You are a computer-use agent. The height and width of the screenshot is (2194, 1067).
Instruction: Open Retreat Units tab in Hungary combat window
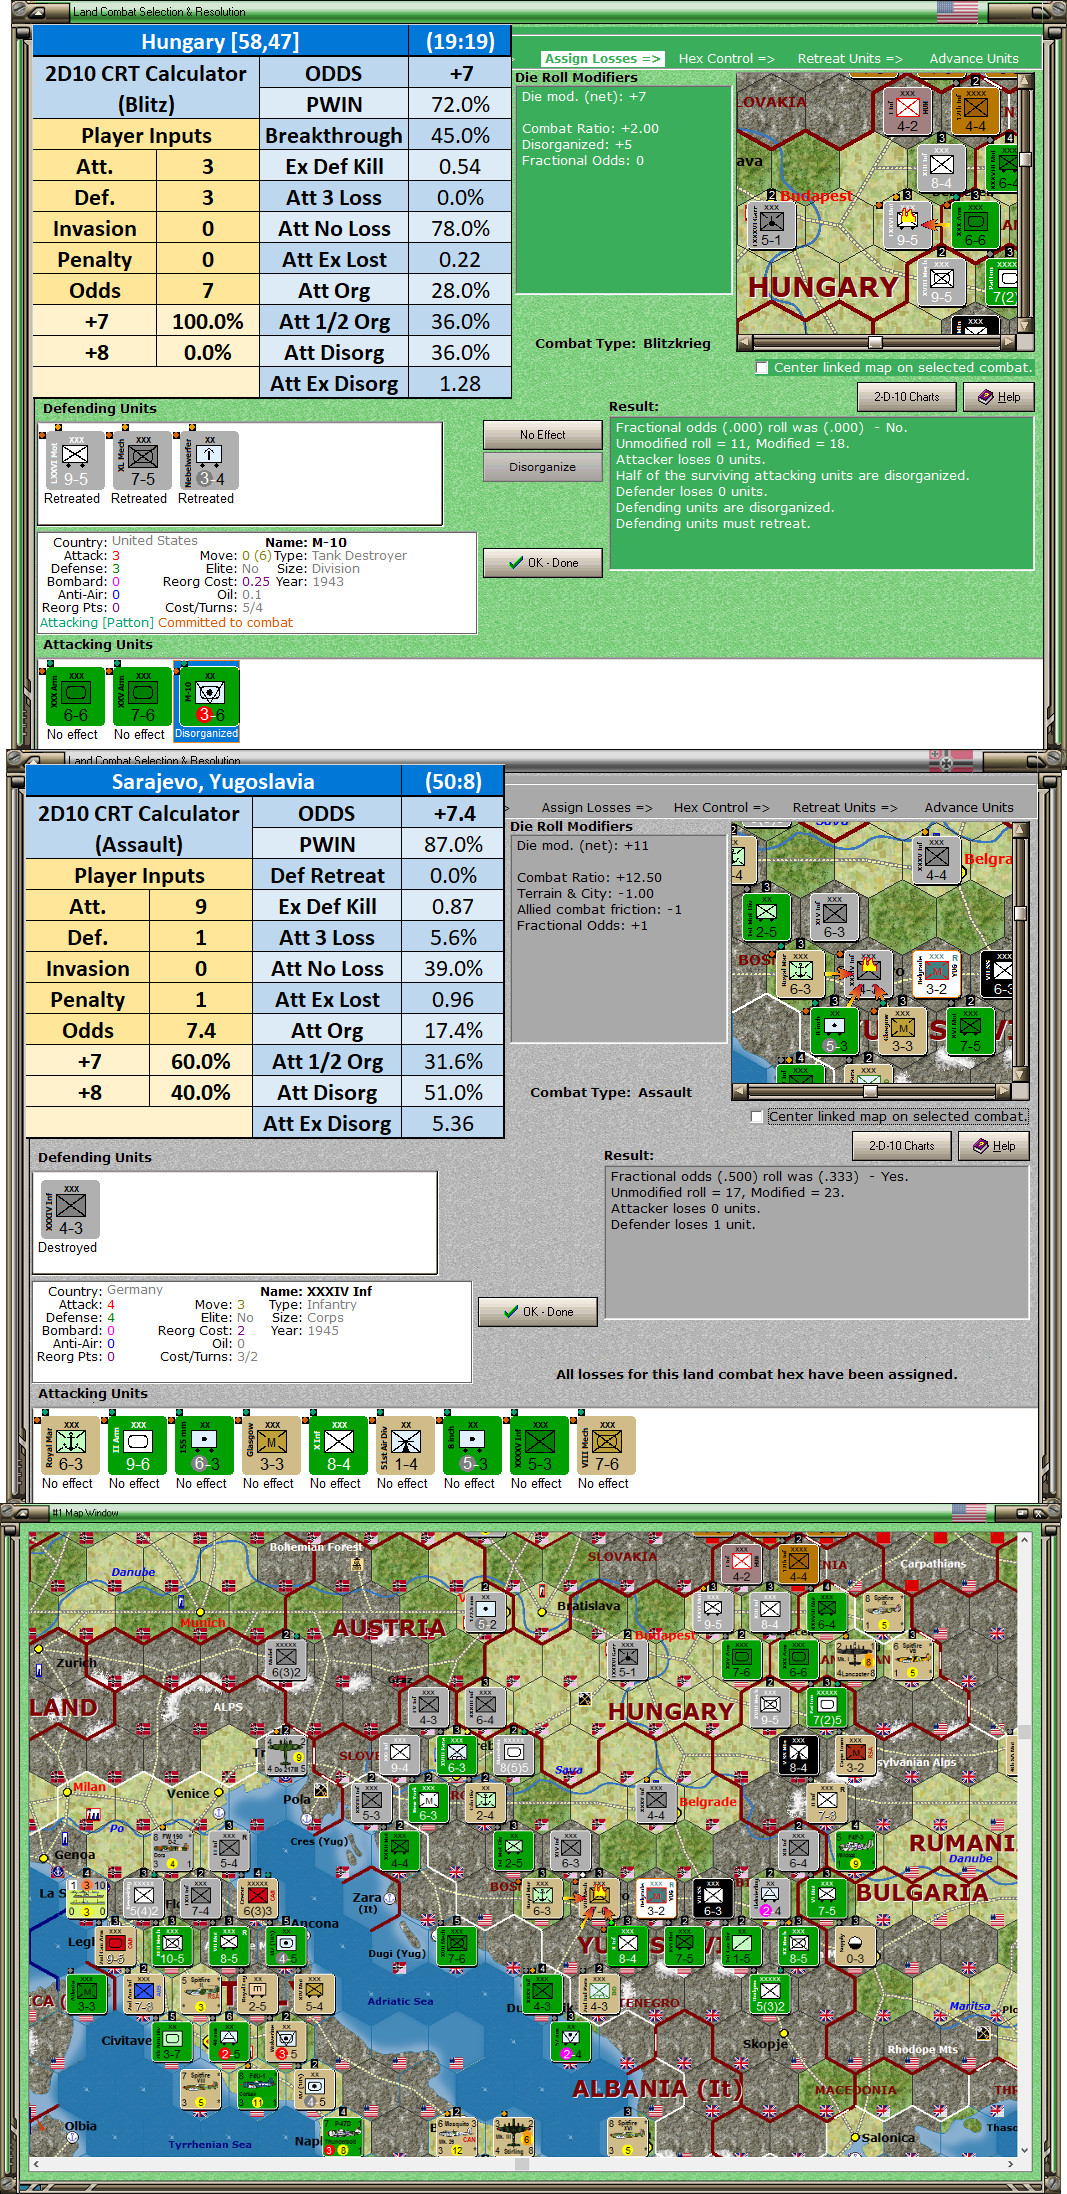click(x=849, y=59)
